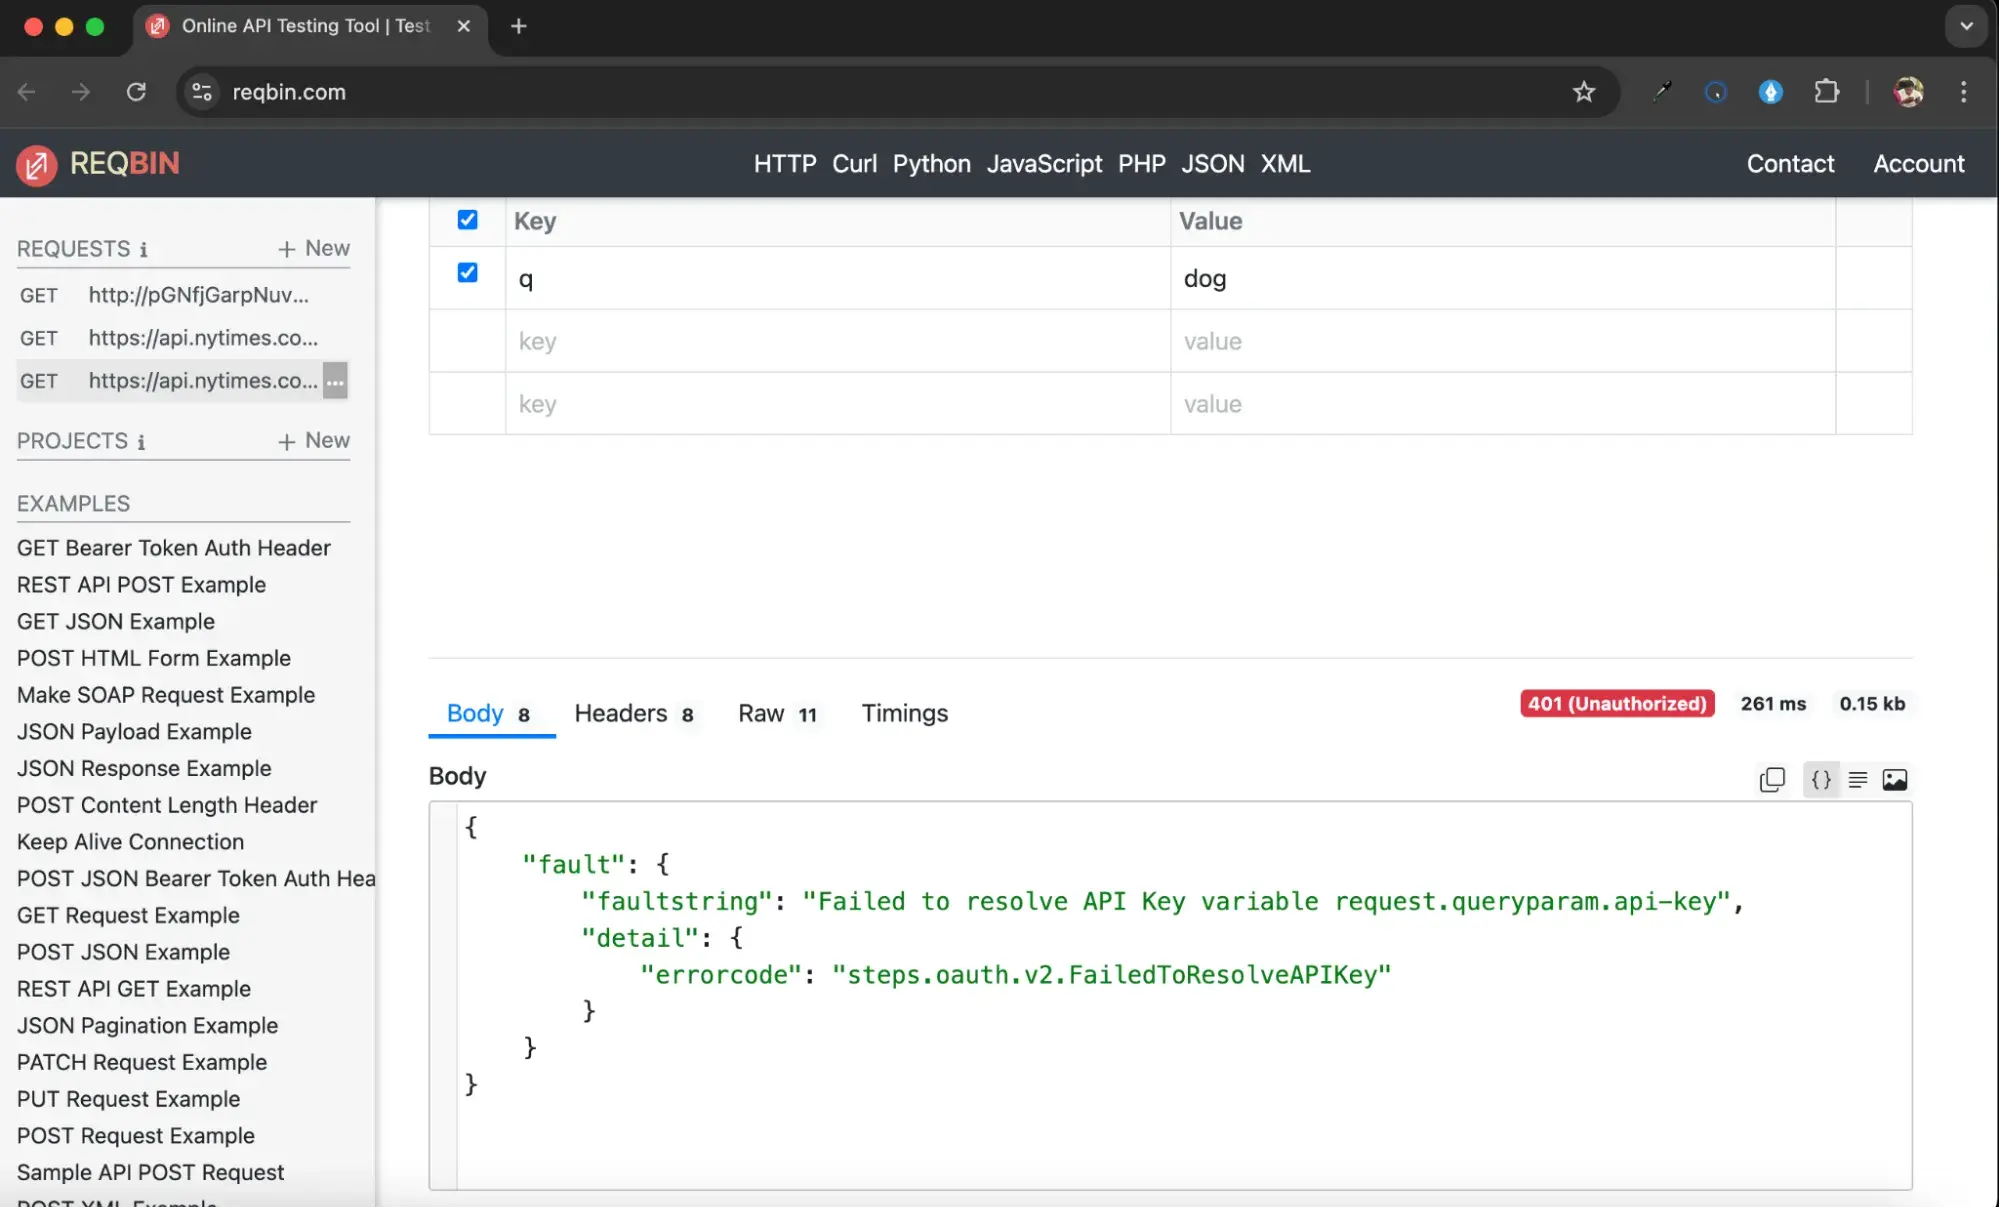This screenshot has height=1208, width=1999.
Task: Select the http://pGNfjGarpNuv request
Action: (184, 295)
